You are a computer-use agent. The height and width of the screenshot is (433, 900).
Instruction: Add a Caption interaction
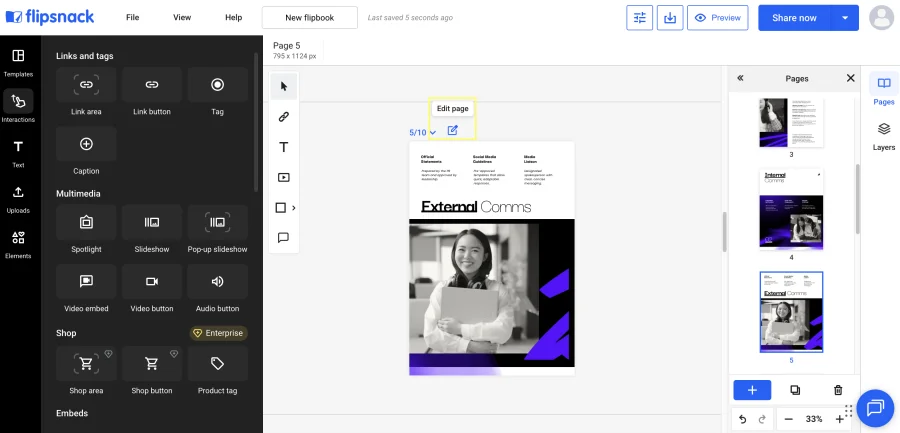(x=86, y=144)
